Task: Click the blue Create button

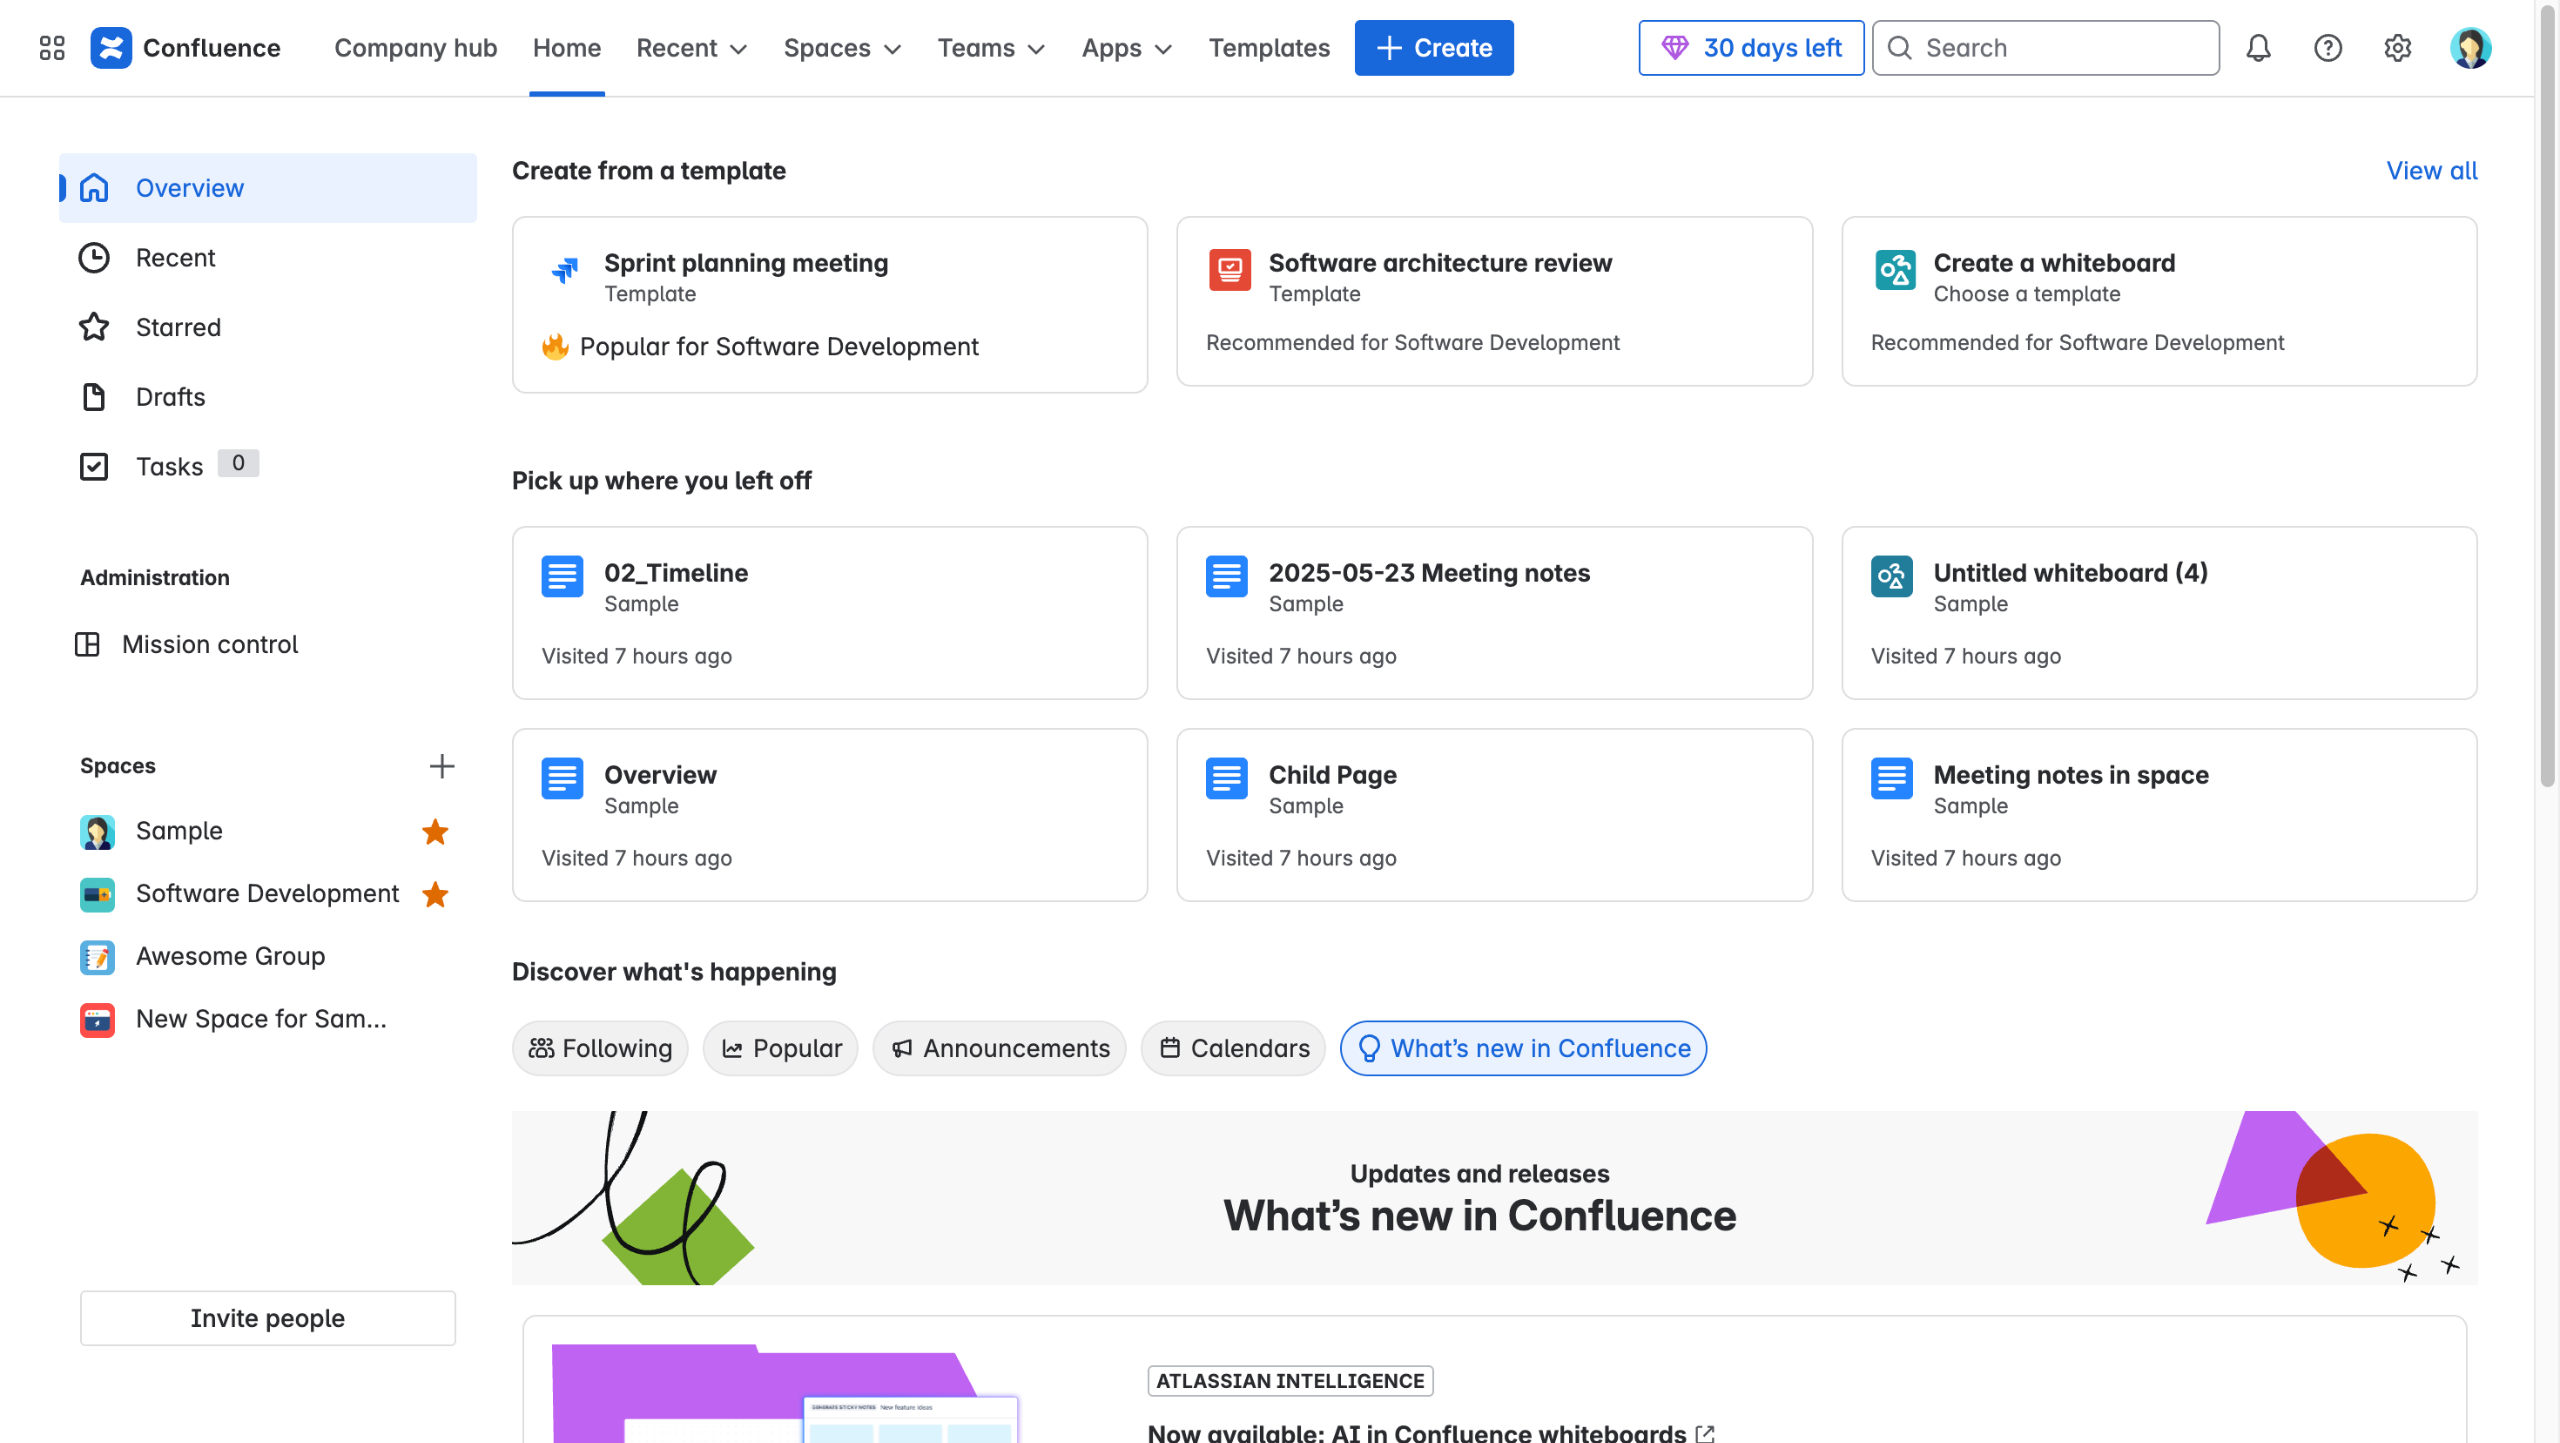Action: [1433, 48]
